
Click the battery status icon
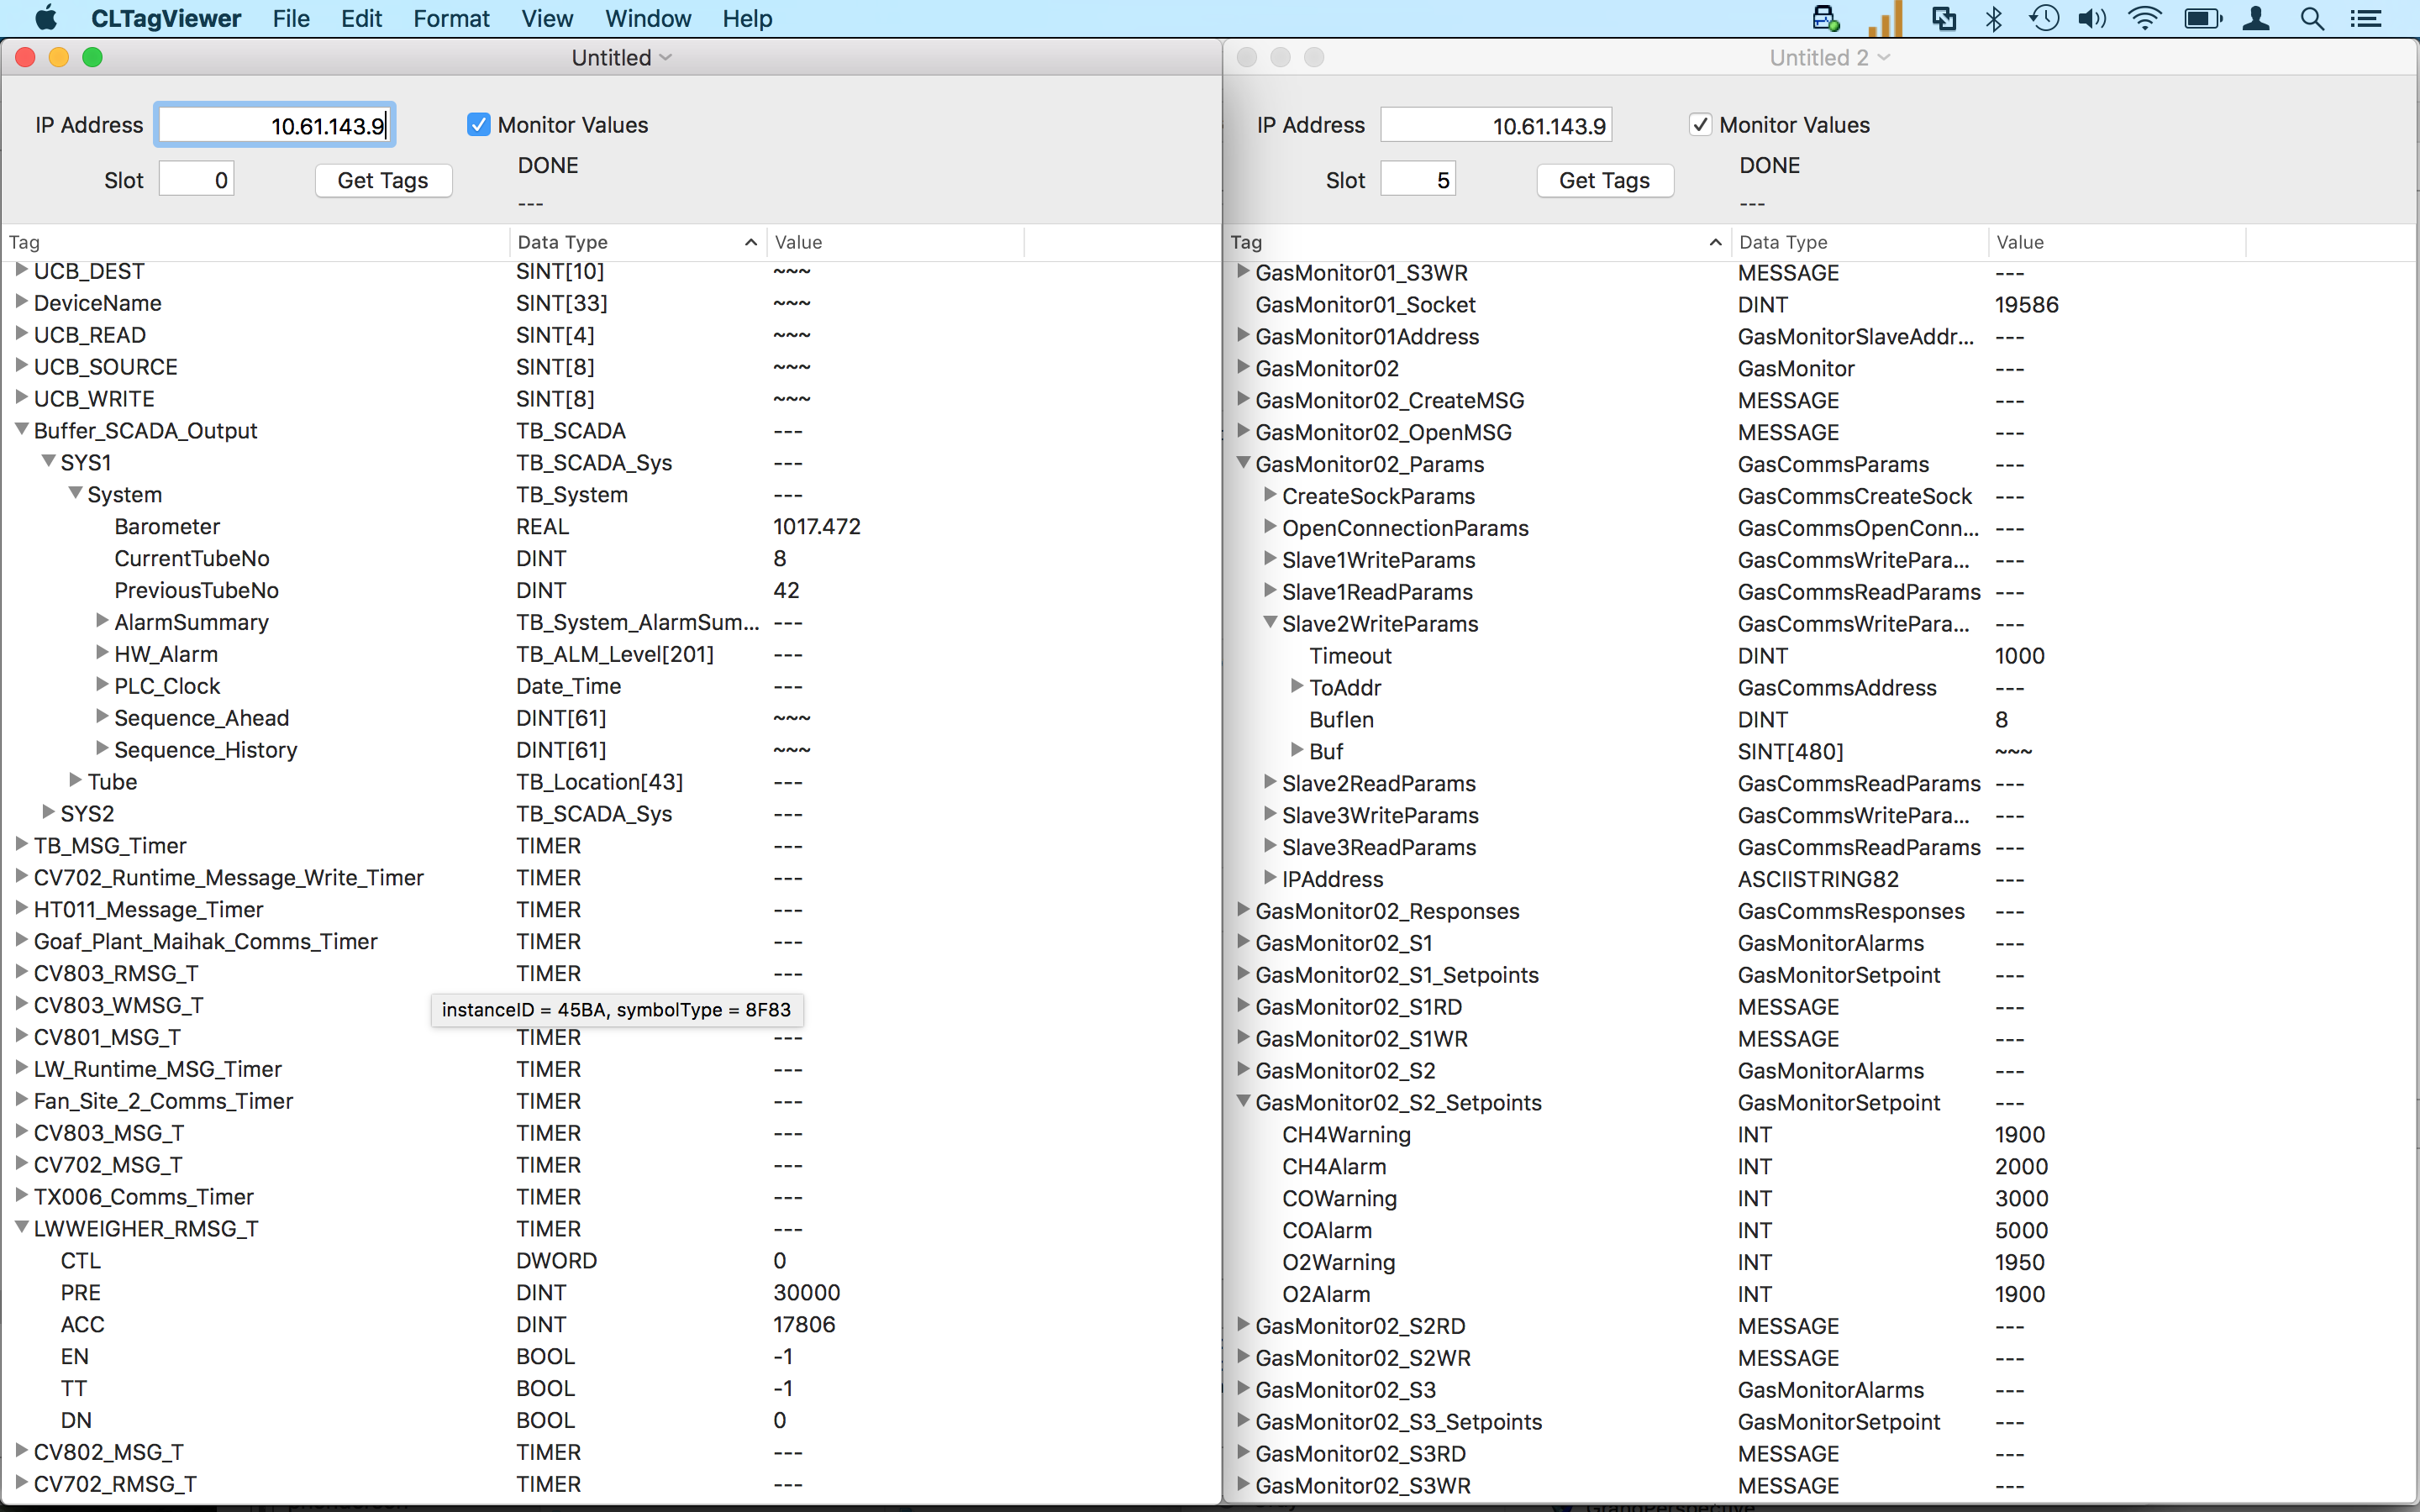[2202, 19]
